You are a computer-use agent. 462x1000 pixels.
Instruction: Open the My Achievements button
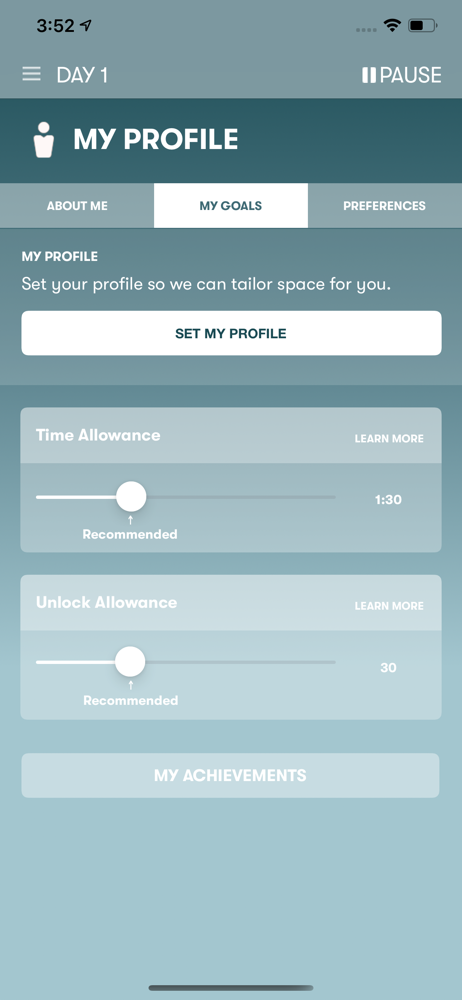[230, 776]
